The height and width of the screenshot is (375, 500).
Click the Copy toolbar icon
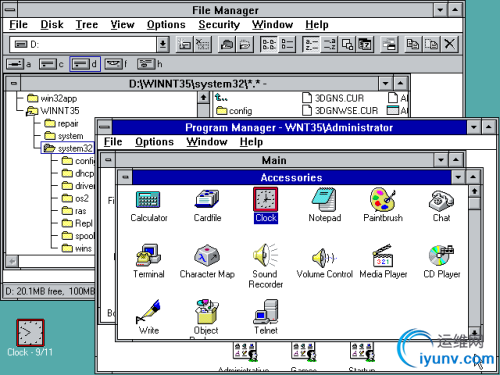[x=413, y=44]
